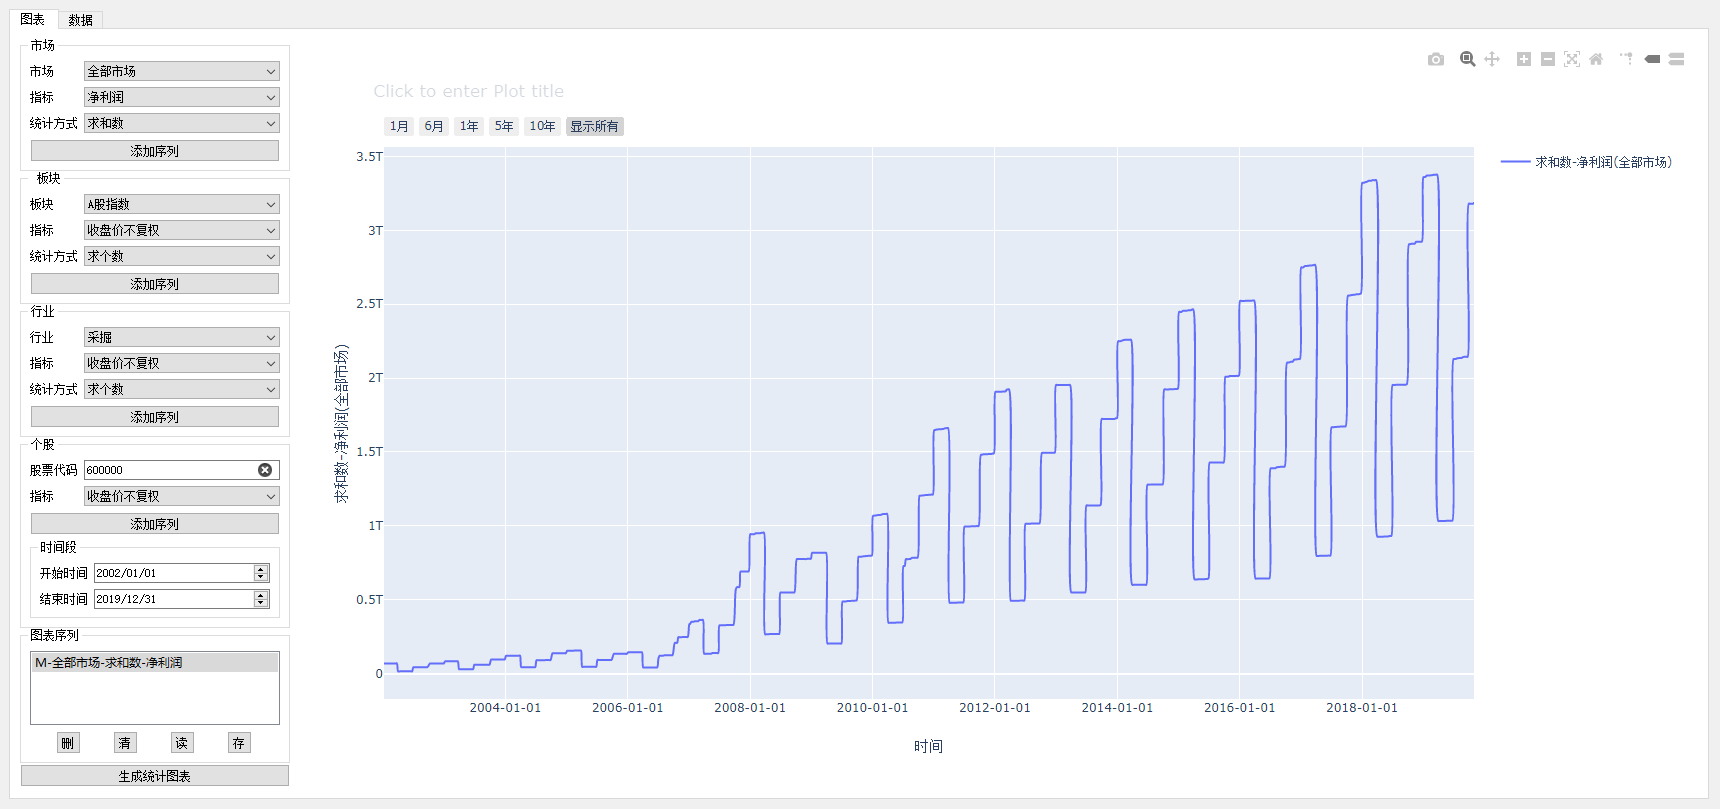The width and height of the screenshot is (1720, 809).
Task: Switch to the 图表 tab
Action: [32, 20]
